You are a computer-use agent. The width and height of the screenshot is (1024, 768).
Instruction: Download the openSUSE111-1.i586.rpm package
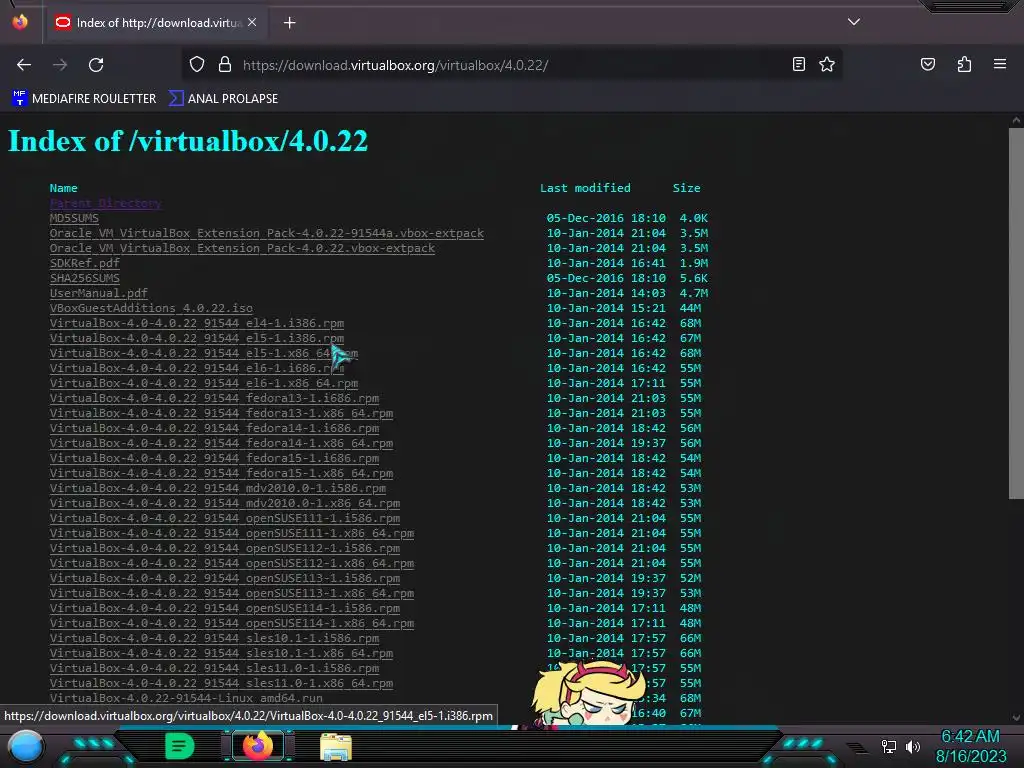tap(225, 519)
